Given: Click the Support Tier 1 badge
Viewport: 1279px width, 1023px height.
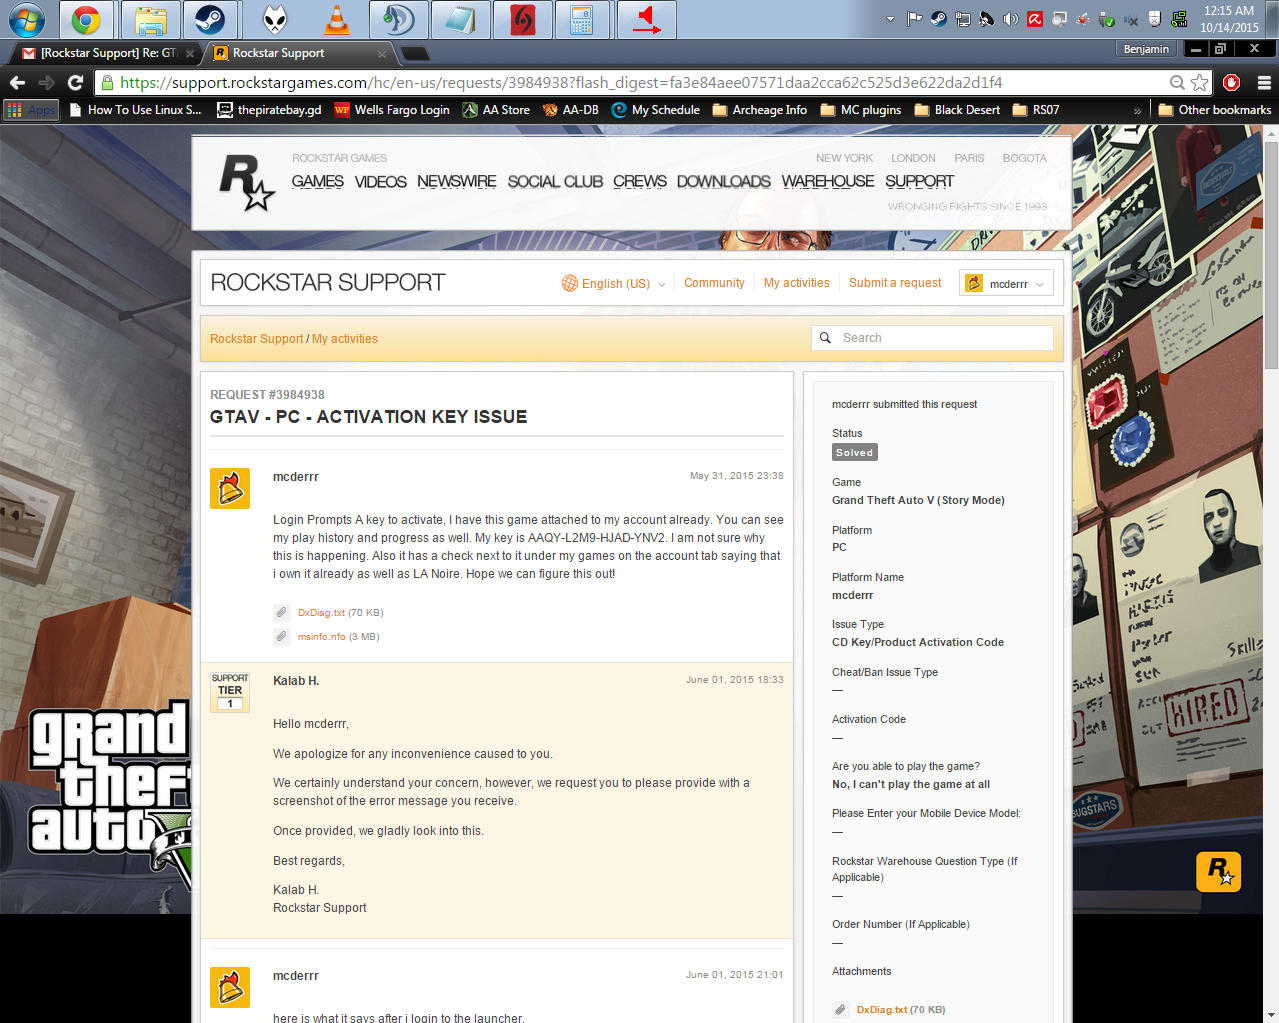Looking at the screenshot, I should pyautogui.click(x=230, y=691).
